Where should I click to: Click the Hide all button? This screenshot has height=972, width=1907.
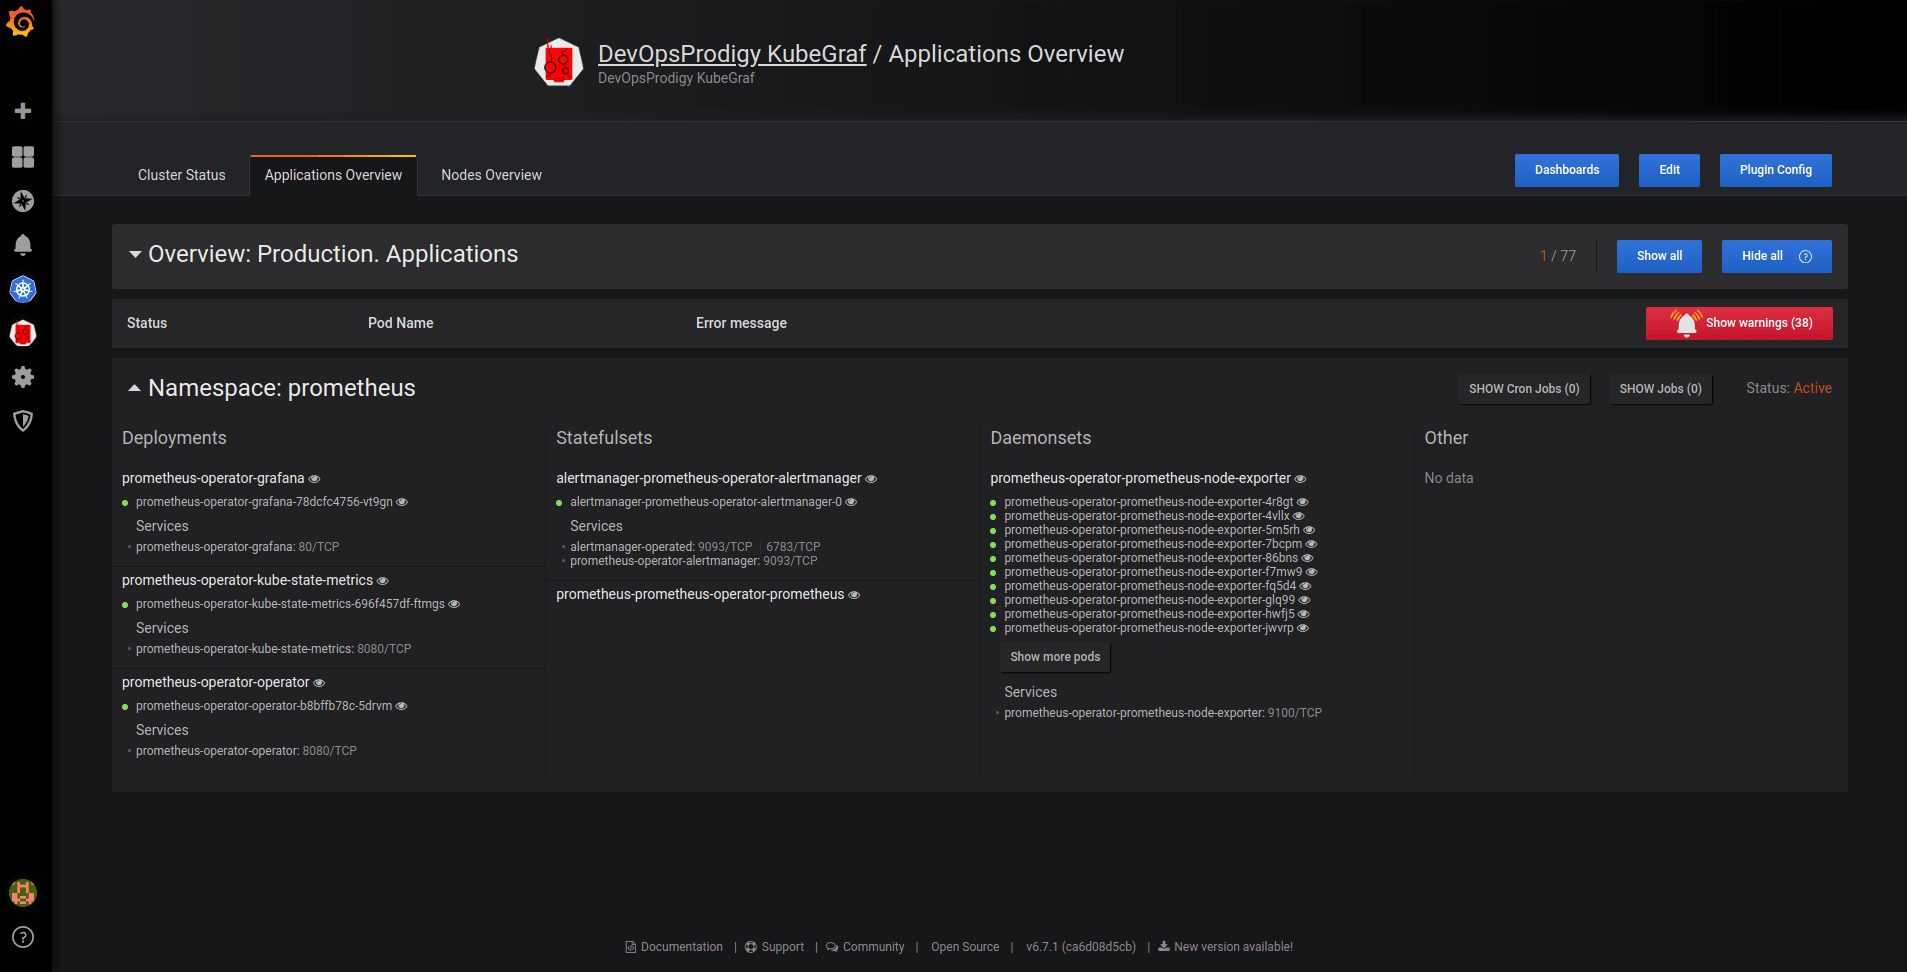(1777, 256)
